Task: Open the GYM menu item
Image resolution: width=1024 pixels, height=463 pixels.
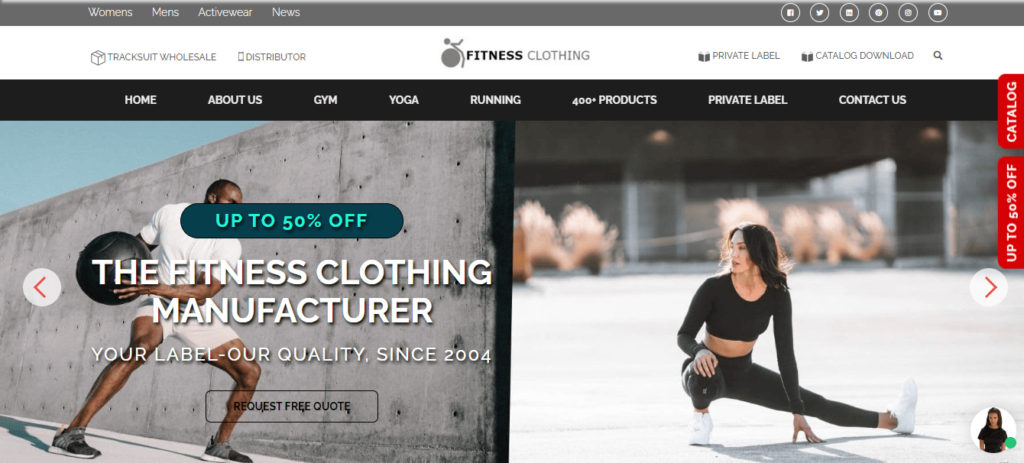Action: 325,100
